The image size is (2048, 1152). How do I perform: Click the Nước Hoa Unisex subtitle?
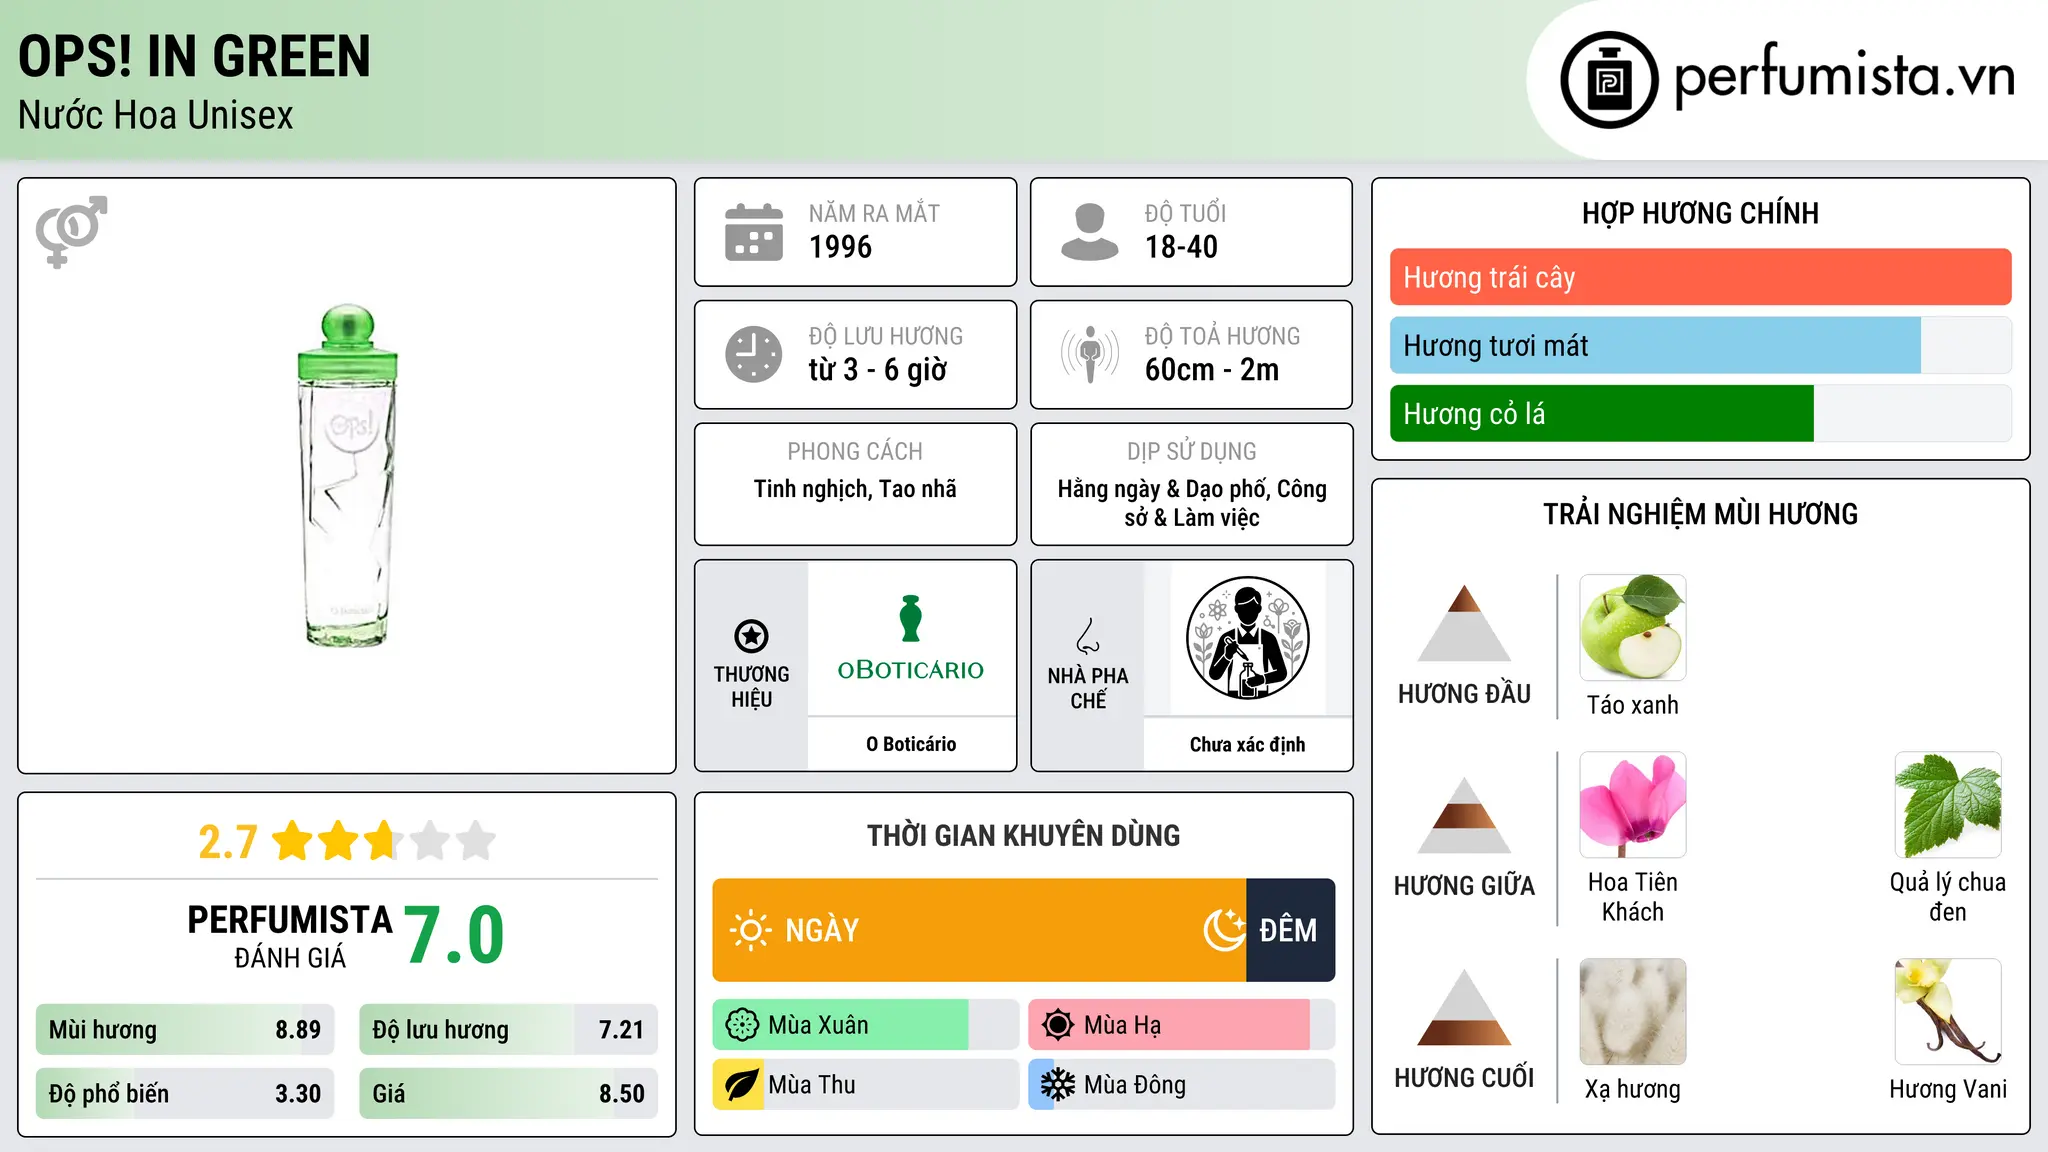tap(155, 115)
